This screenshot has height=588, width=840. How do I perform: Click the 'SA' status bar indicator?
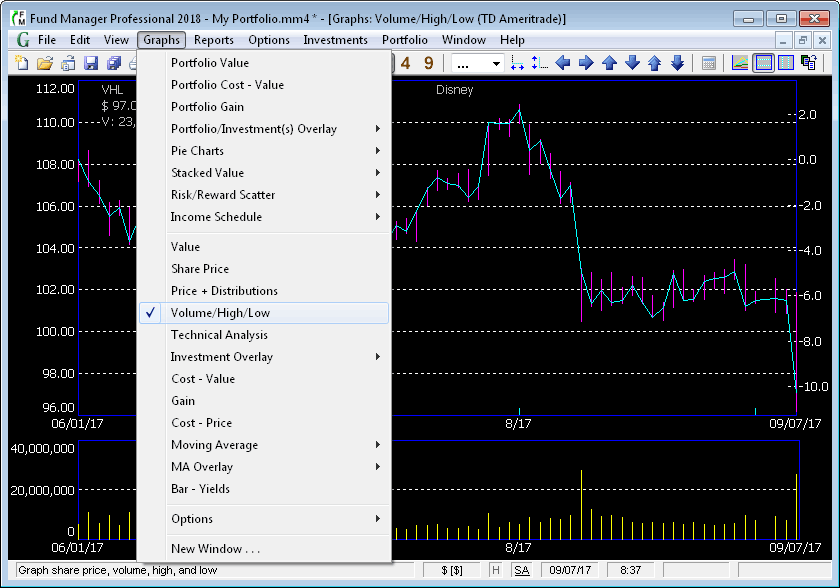pyautogui.click(x=522, y=570)
